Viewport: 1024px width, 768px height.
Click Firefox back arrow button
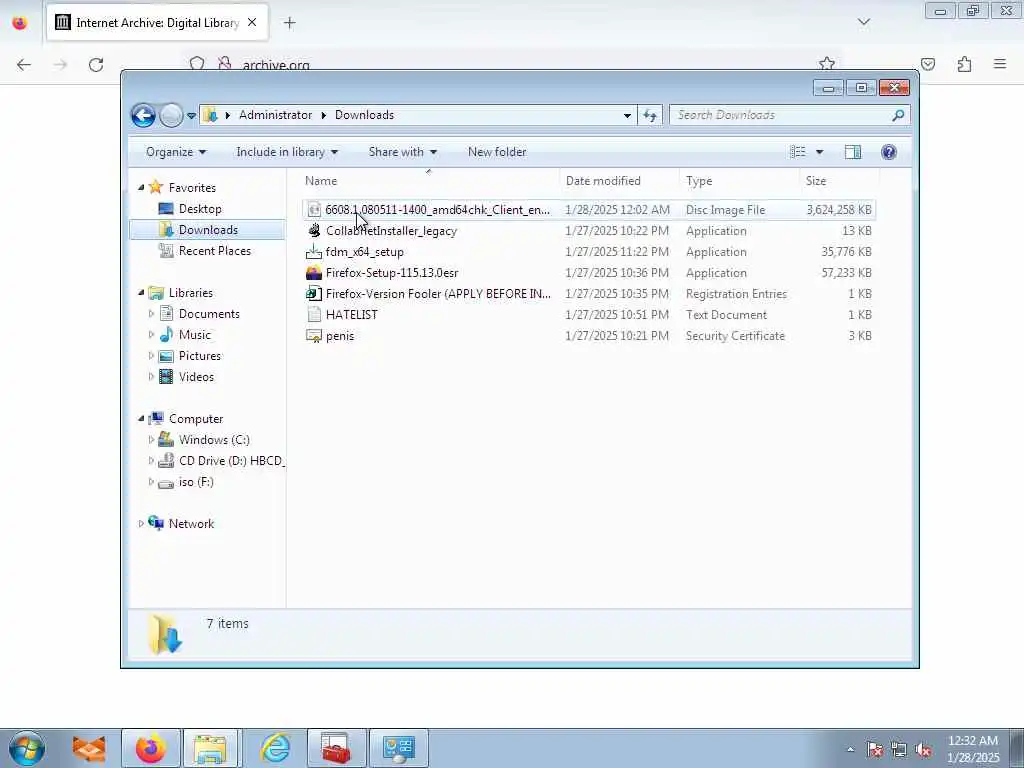tap(24, 64)
